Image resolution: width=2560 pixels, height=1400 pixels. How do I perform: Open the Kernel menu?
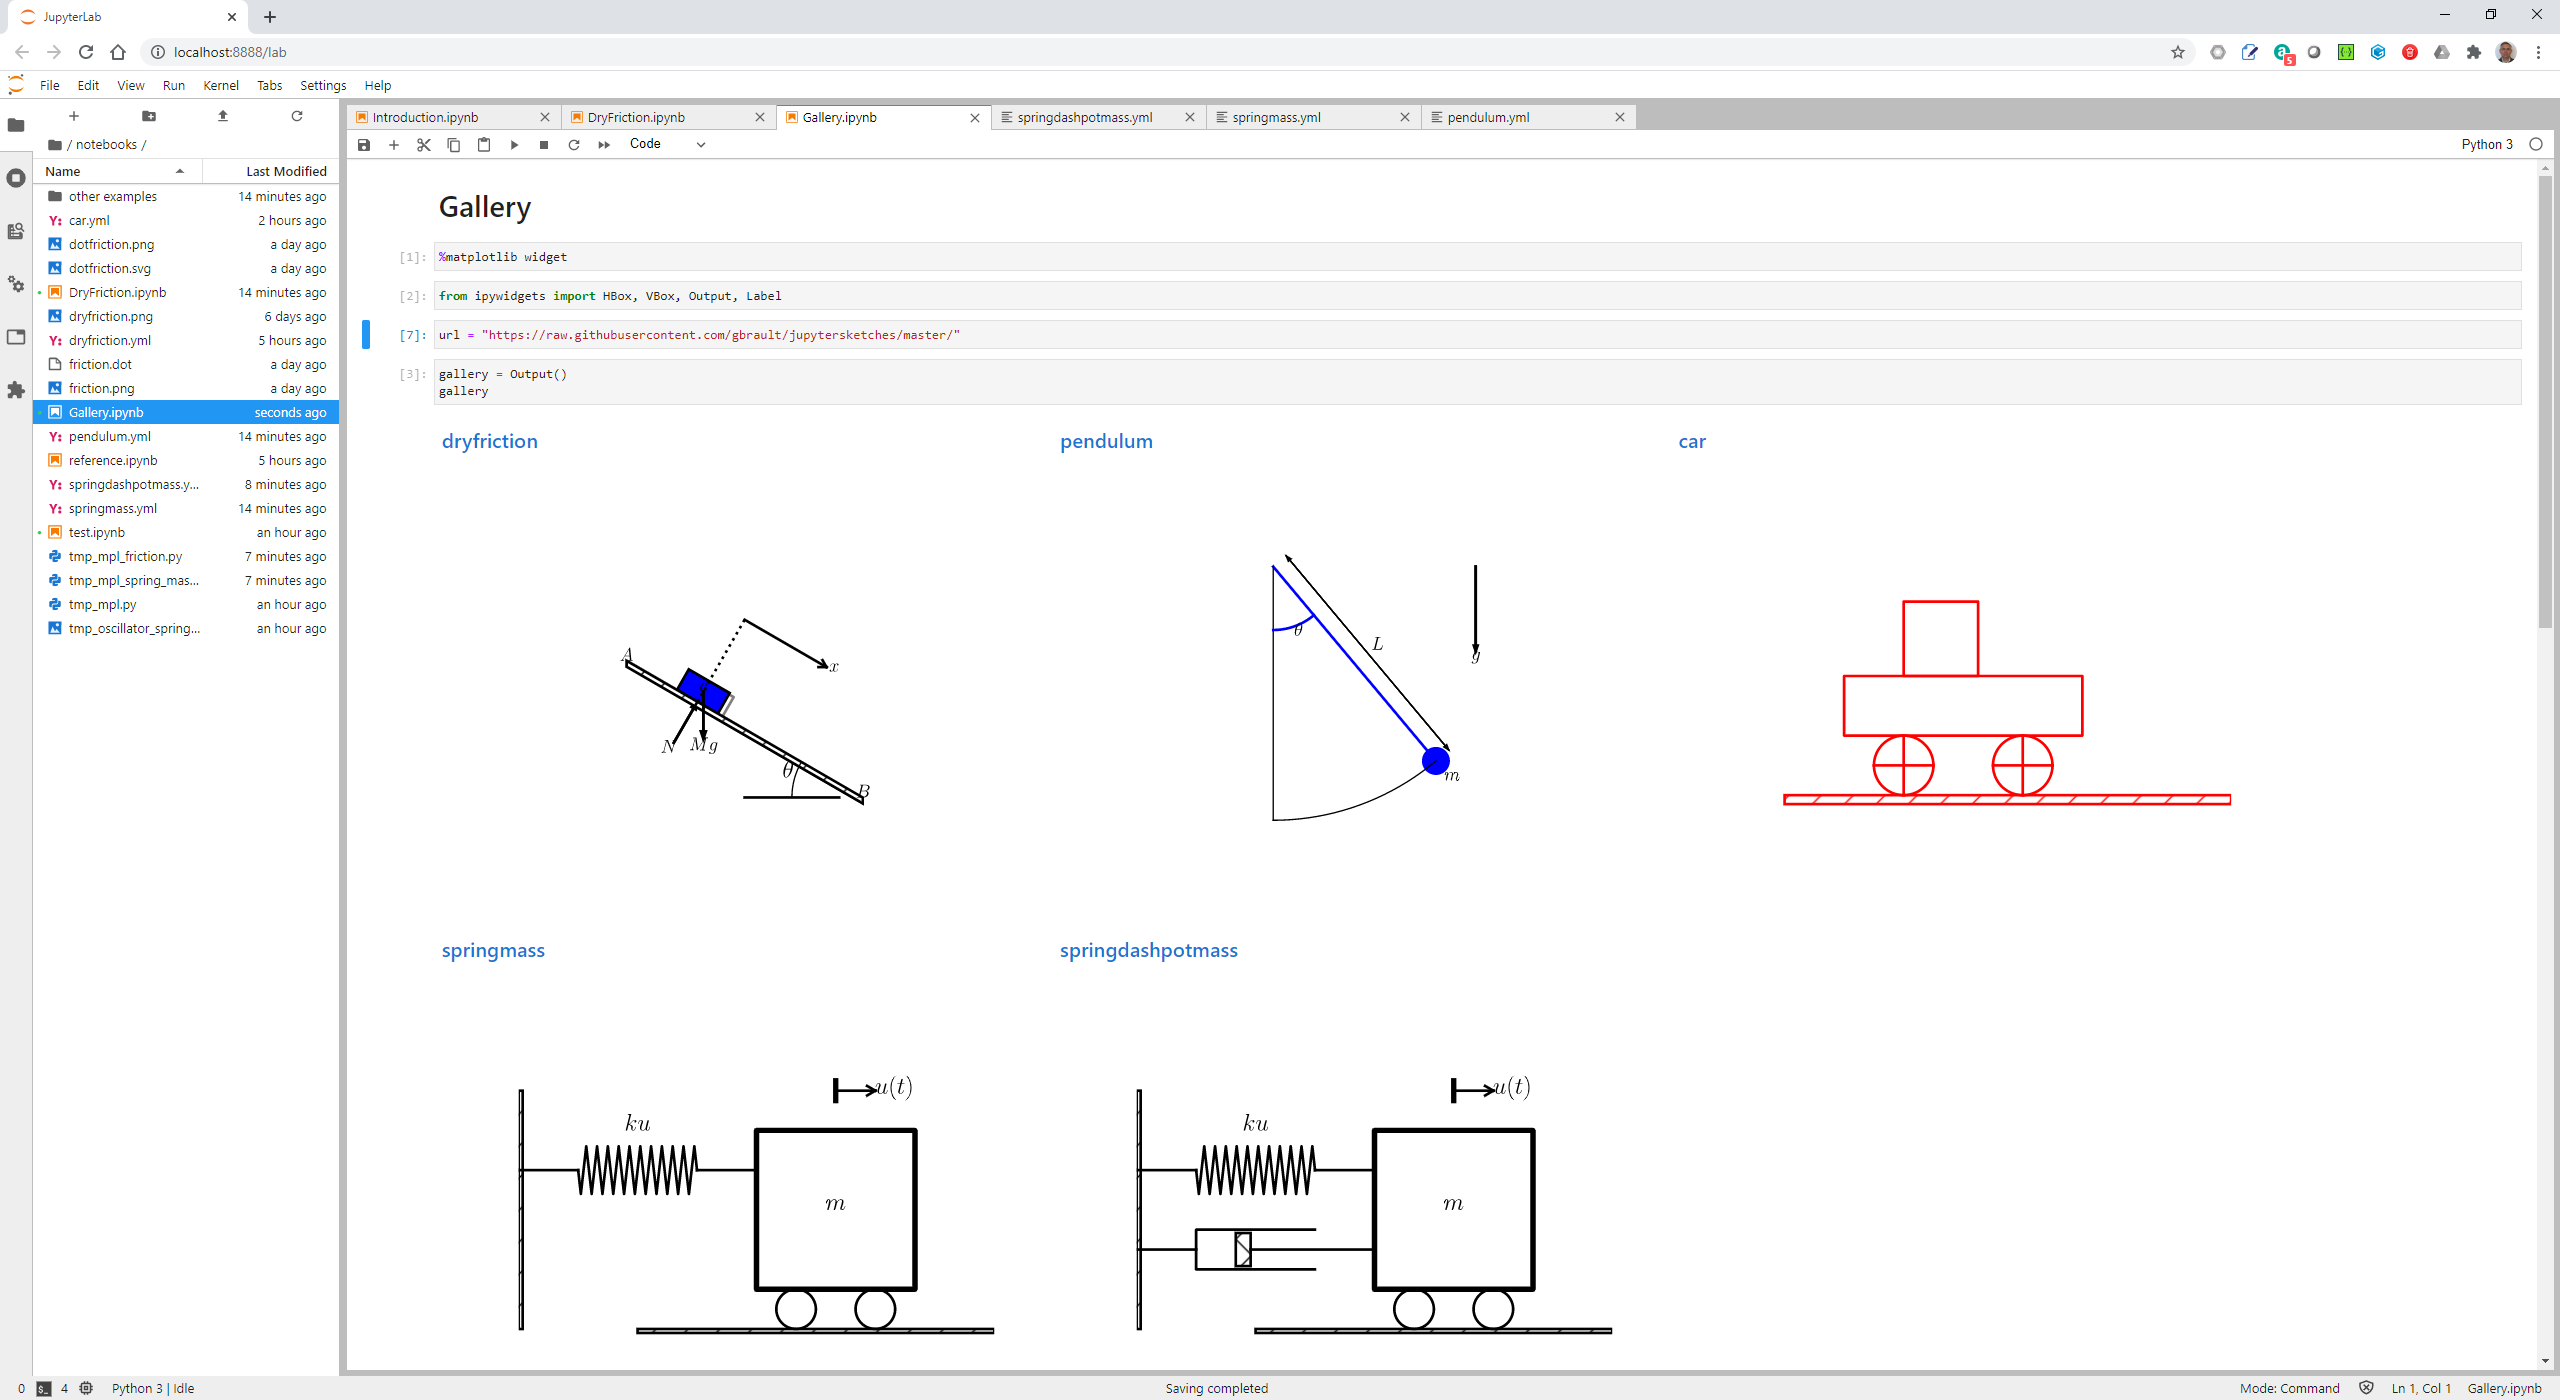click(220, 85)
